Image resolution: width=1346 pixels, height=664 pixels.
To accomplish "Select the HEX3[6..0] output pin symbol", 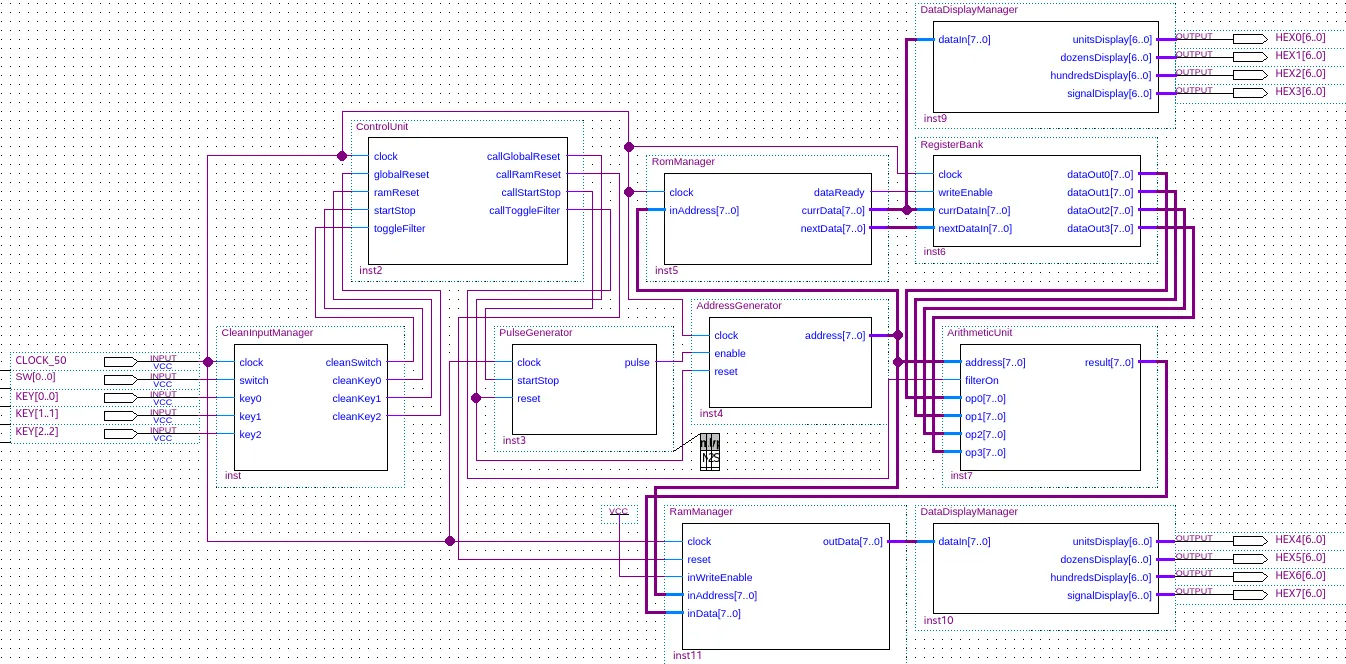I will click(1250, 92).
